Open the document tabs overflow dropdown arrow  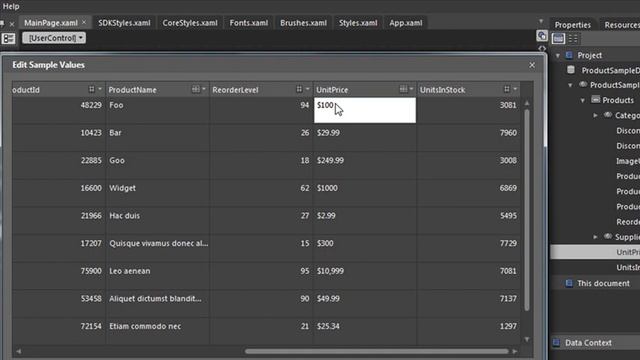pos(541,21)
